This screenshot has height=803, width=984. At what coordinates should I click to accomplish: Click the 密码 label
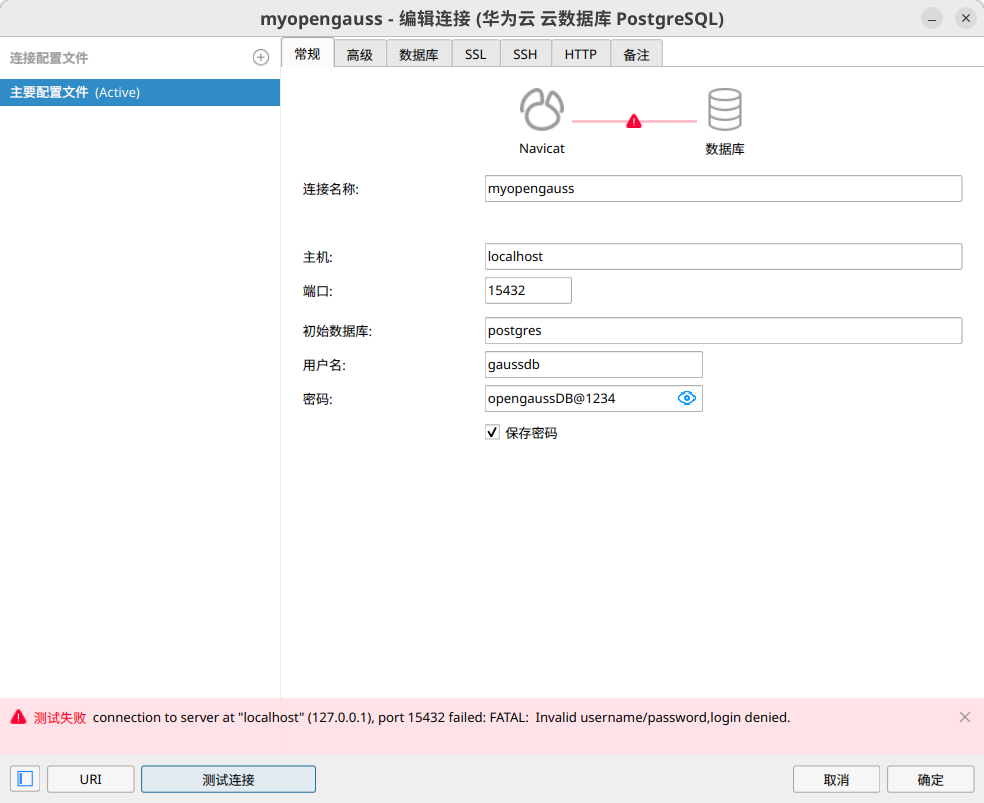[x=318, y=399]
